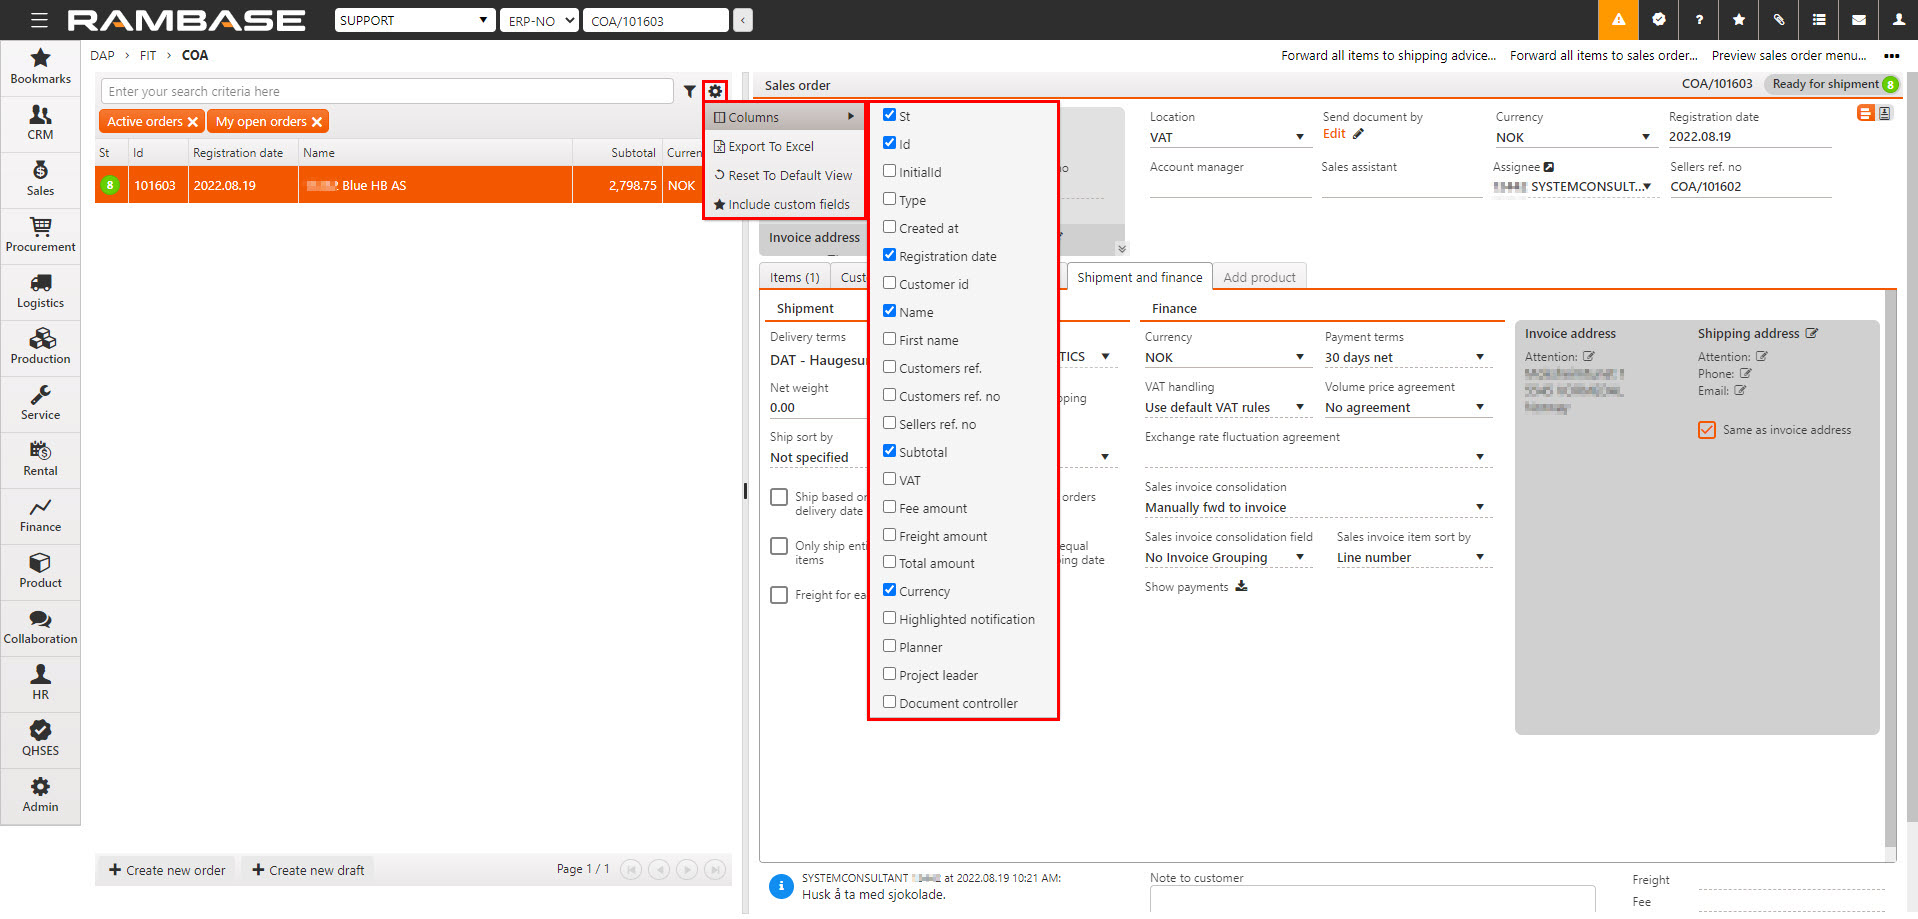Uncheck the Name column checkbox
The width and height of the screenshot is (1918, 919).
click(x=889, y=311)
